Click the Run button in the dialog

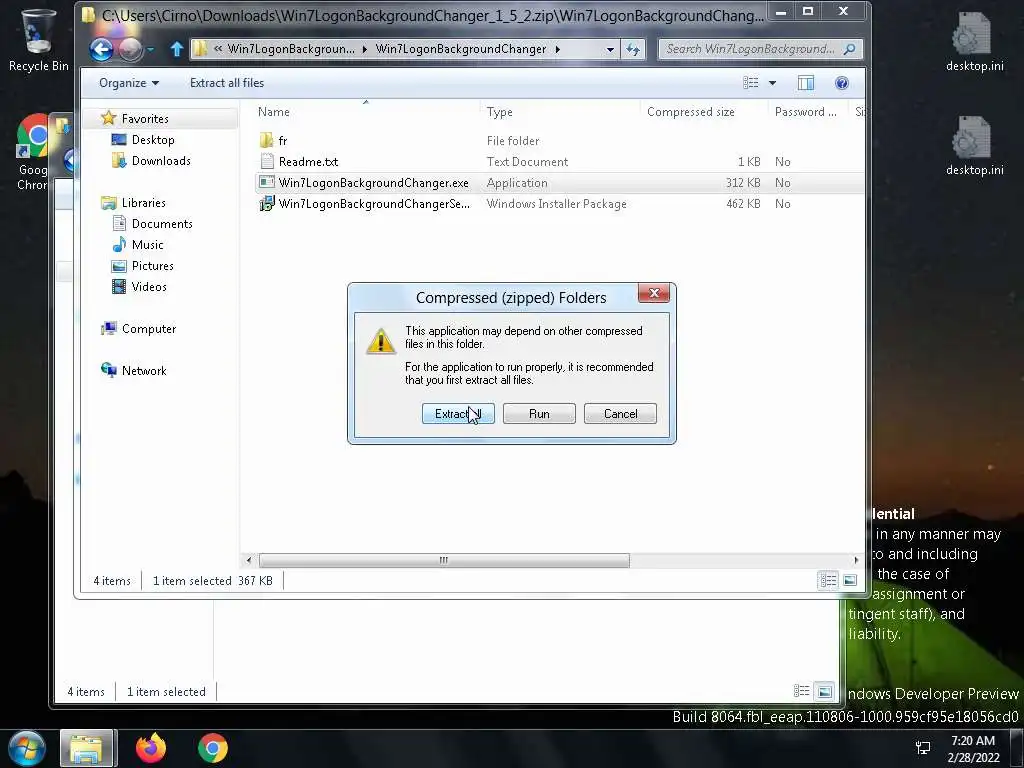tap(539, 413)
